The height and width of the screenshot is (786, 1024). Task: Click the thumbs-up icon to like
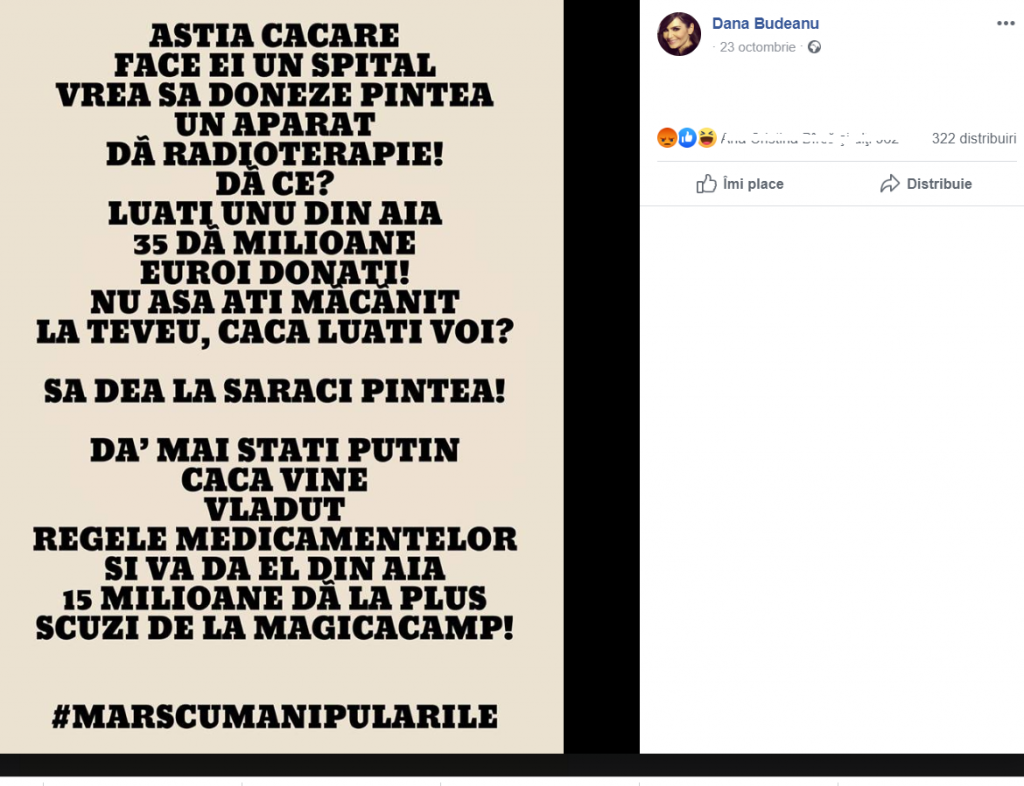click(706, 184)
